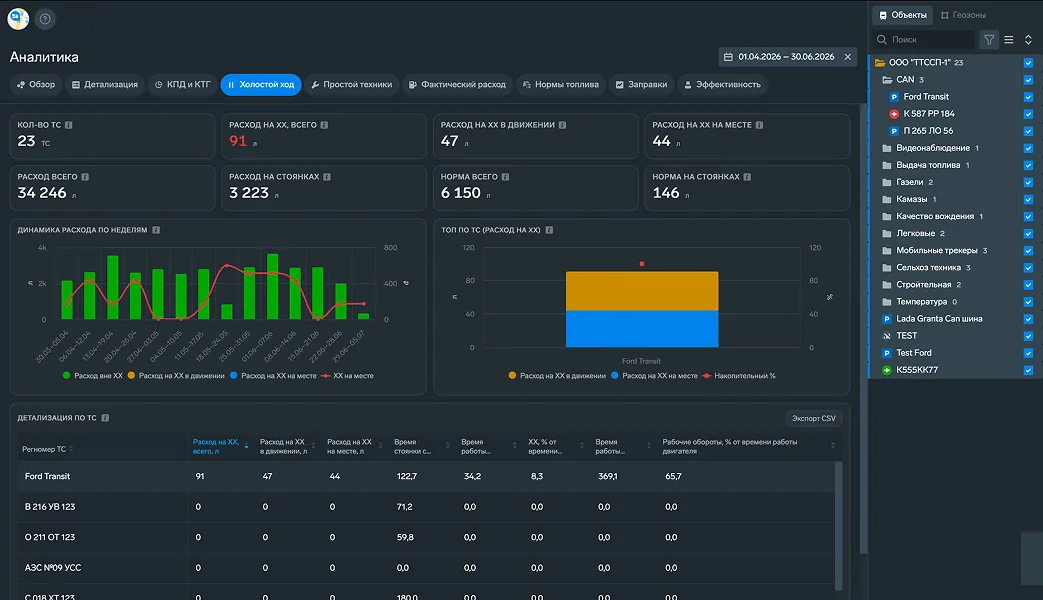1043x600 pixels.
Task: Open info icon beside РАСХОД ВСЕГО
Action: [85, 177]
